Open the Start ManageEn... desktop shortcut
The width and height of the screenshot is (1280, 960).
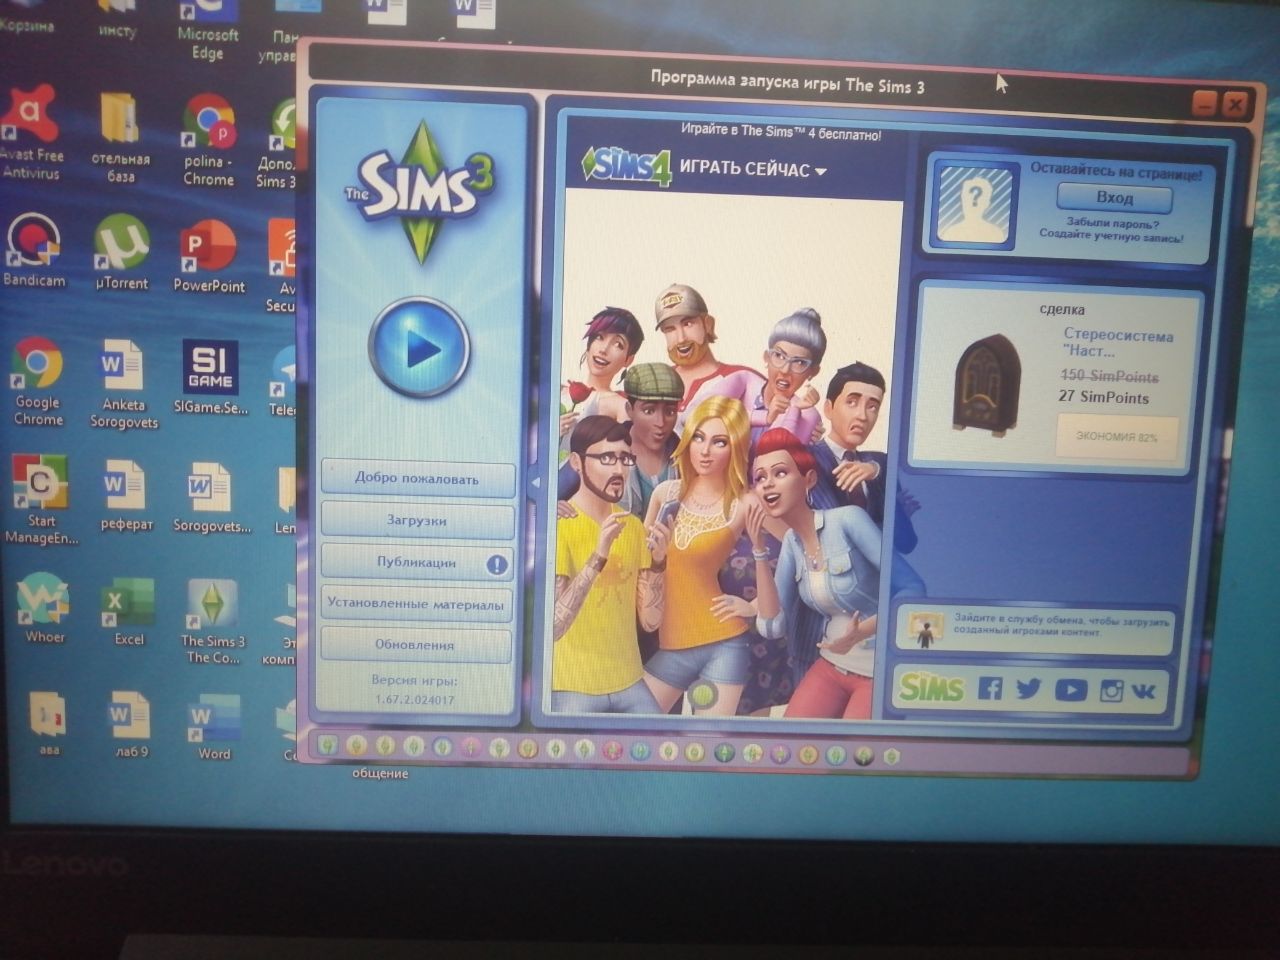(x=41, y=500)
